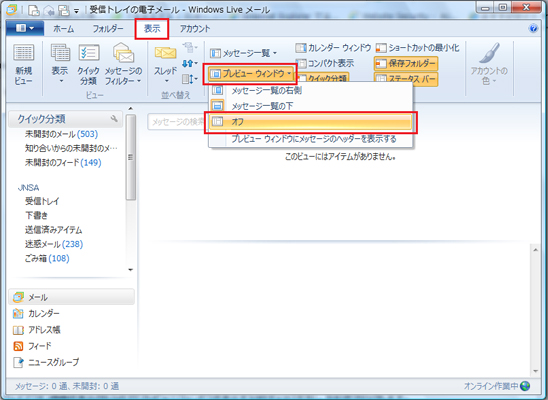Open the メッセージのフィルター dropdown
Image resolution: width=548 pixels, height=400 pixels.
pos(123,64)
